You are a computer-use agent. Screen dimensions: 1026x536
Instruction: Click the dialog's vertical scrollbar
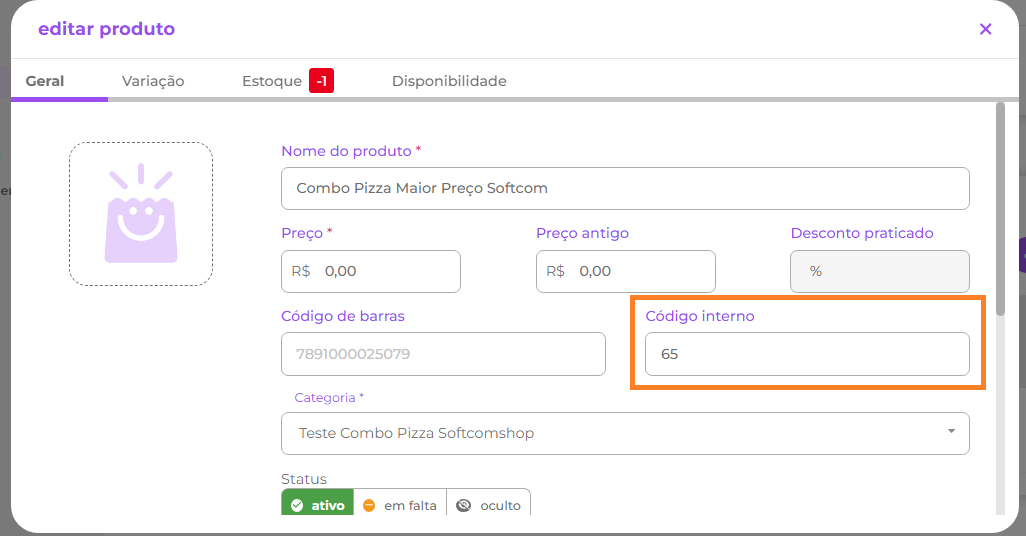pos(1000,220)
